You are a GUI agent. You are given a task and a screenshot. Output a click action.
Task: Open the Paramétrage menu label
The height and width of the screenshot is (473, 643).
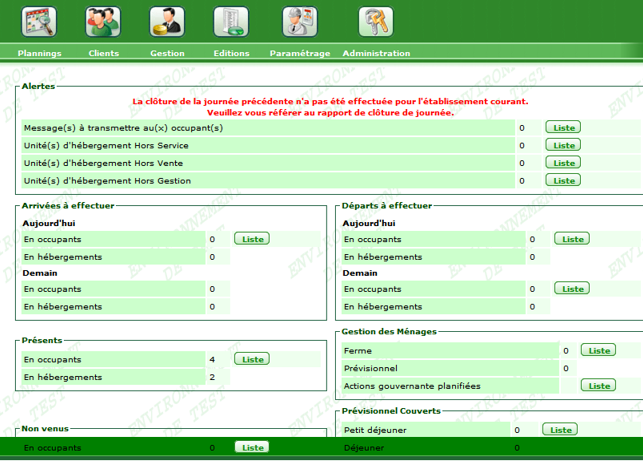tap(299, 53)
